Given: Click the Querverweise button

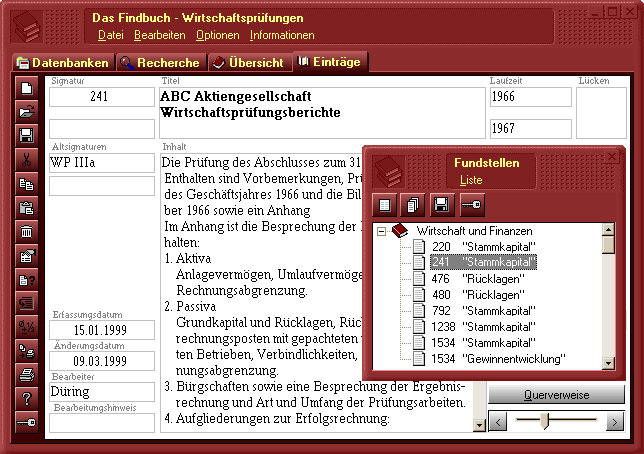Looking at the screenshot, I should [556, 395].
